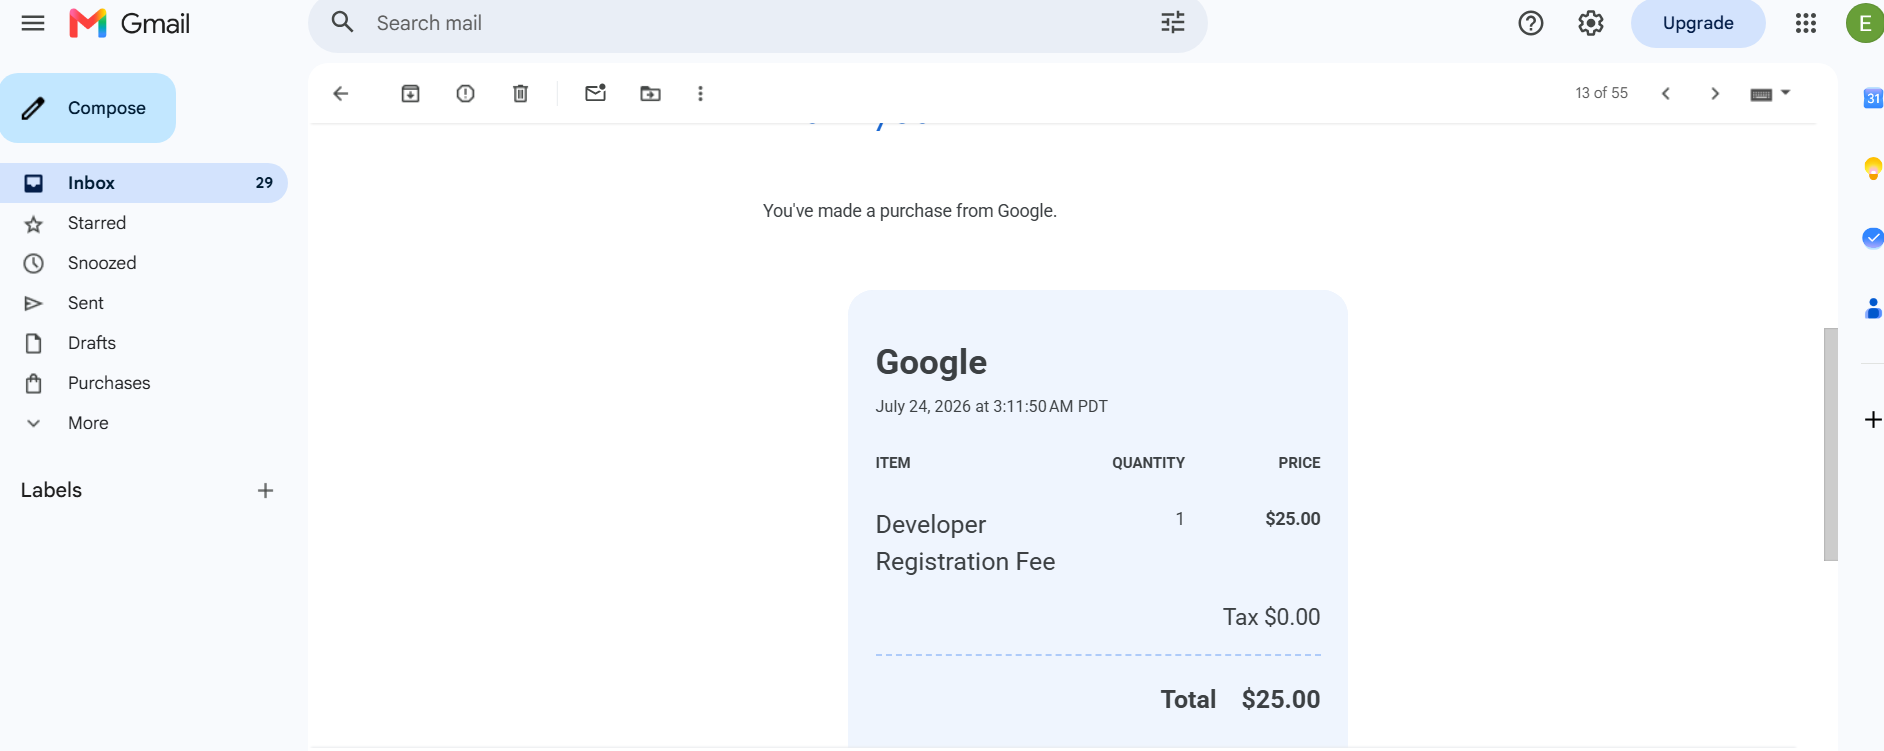Get add-ons plus icon
The height and width of the screenshot is (751, 1884).
(1873, 420)
